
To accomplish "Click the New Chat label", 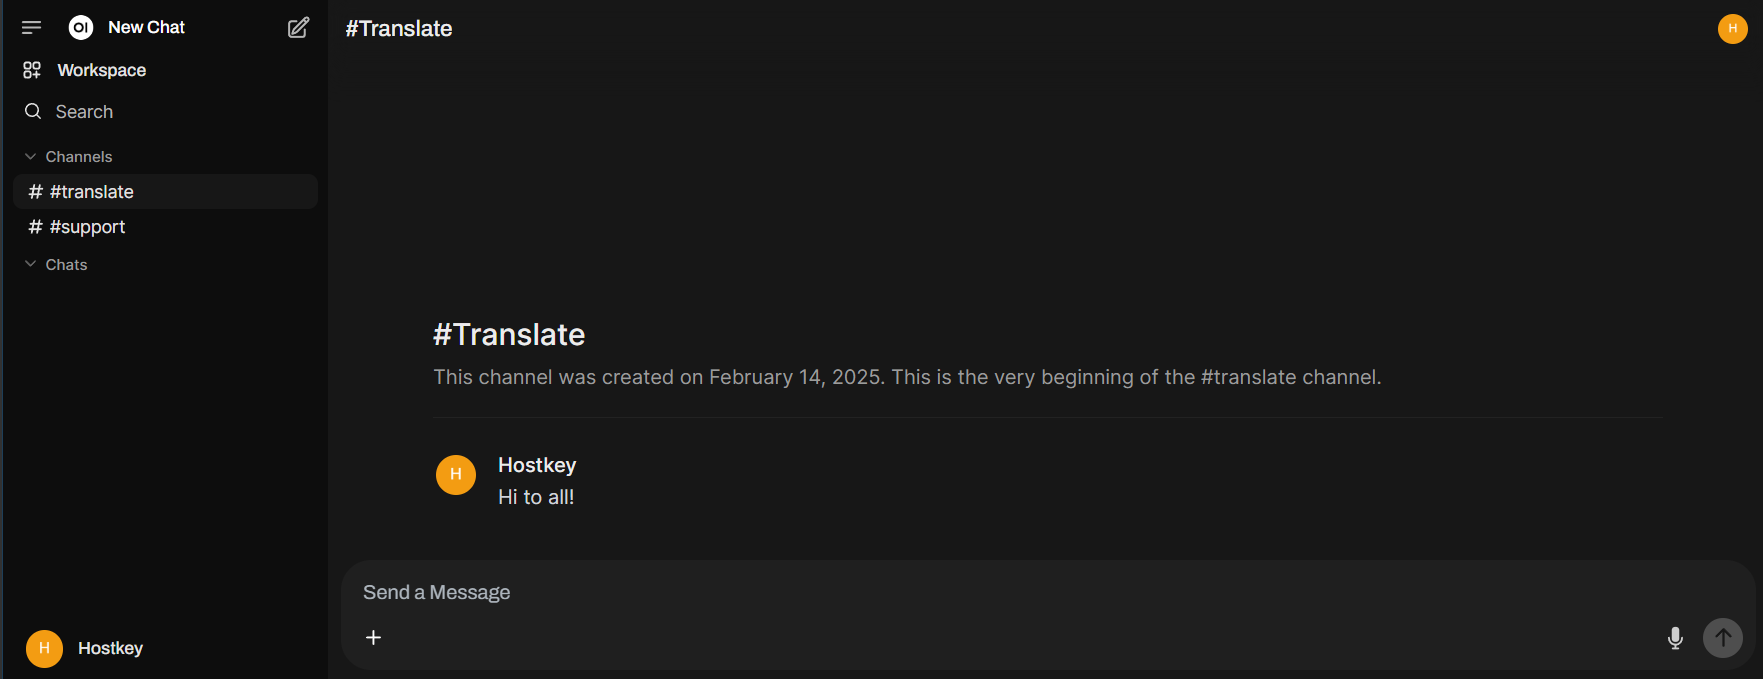I will (x=146, y=28).
